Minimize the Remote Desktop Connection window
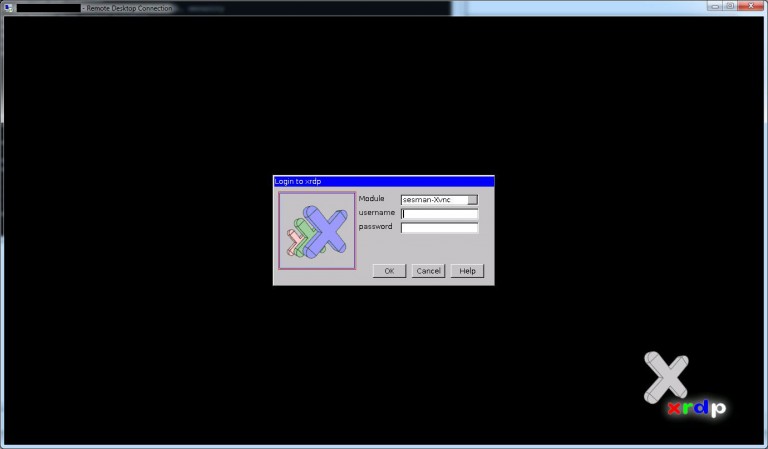The width and height of the screenshot is (768, 449). tap(715, 6)
